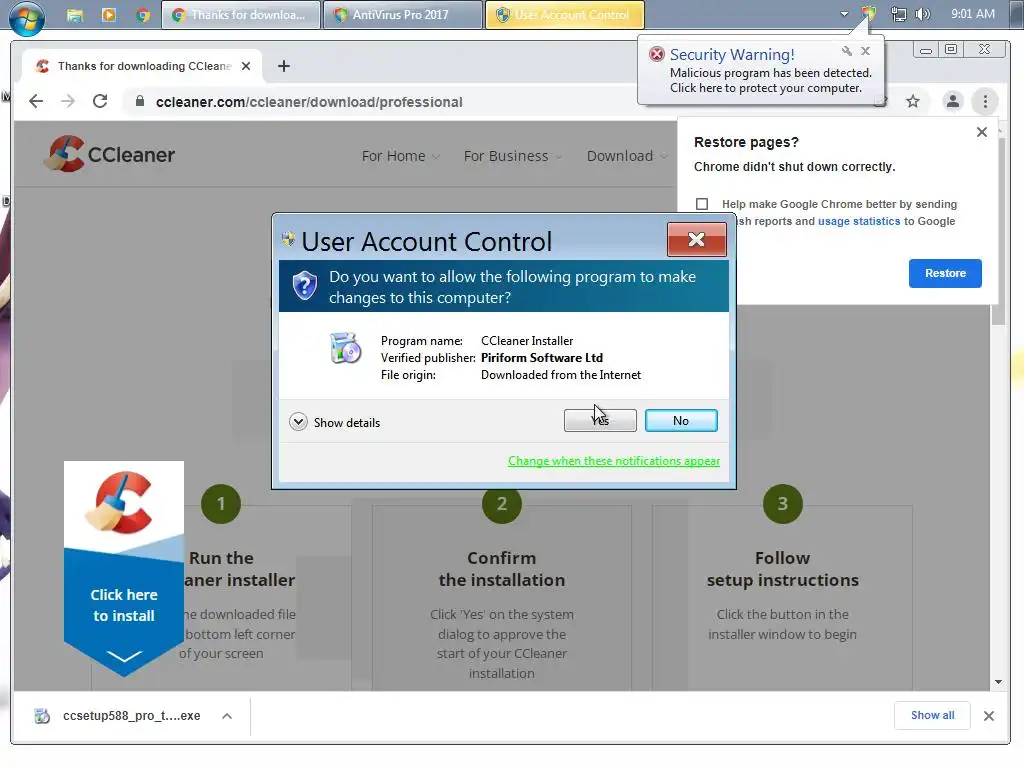Focus the ccleaner.com address bar
Viewport: 1024px width, 768px height.
(x=309, y=102)
